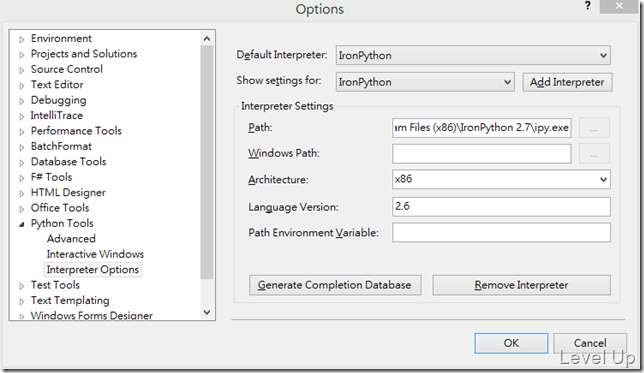This screenshot has height=373, width=644.
Task: Open the Default Interpreter dropdown
Action: [473, 55]
